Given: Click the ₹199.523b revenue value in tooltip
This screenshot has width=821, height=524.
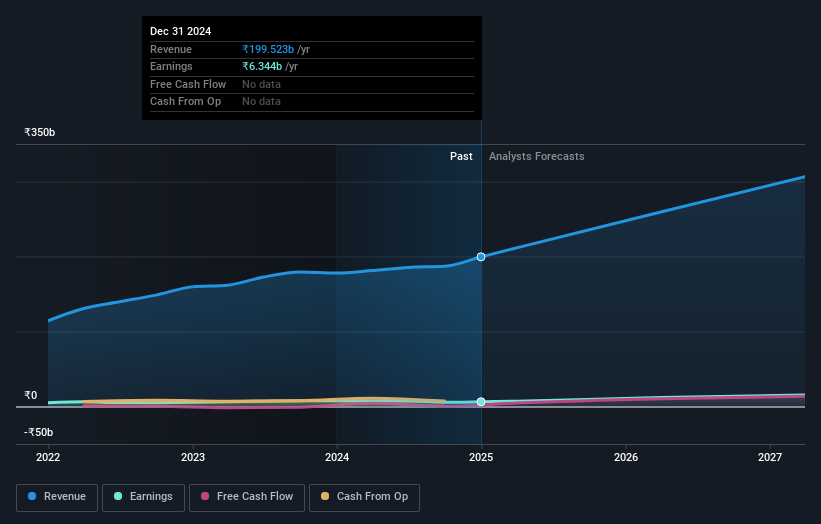Looking at the screenshot, I should [x=268, y=49].
